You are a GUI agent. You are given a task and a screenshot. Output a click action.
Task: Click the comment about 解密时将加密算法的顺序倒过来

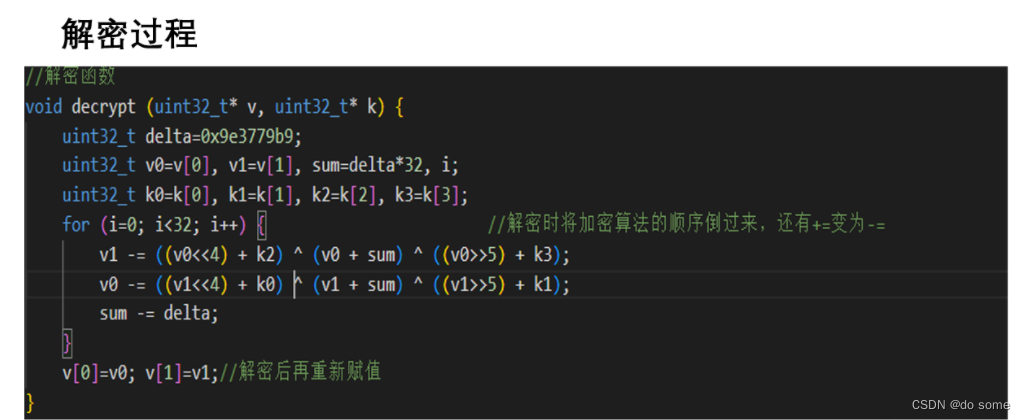686,225
